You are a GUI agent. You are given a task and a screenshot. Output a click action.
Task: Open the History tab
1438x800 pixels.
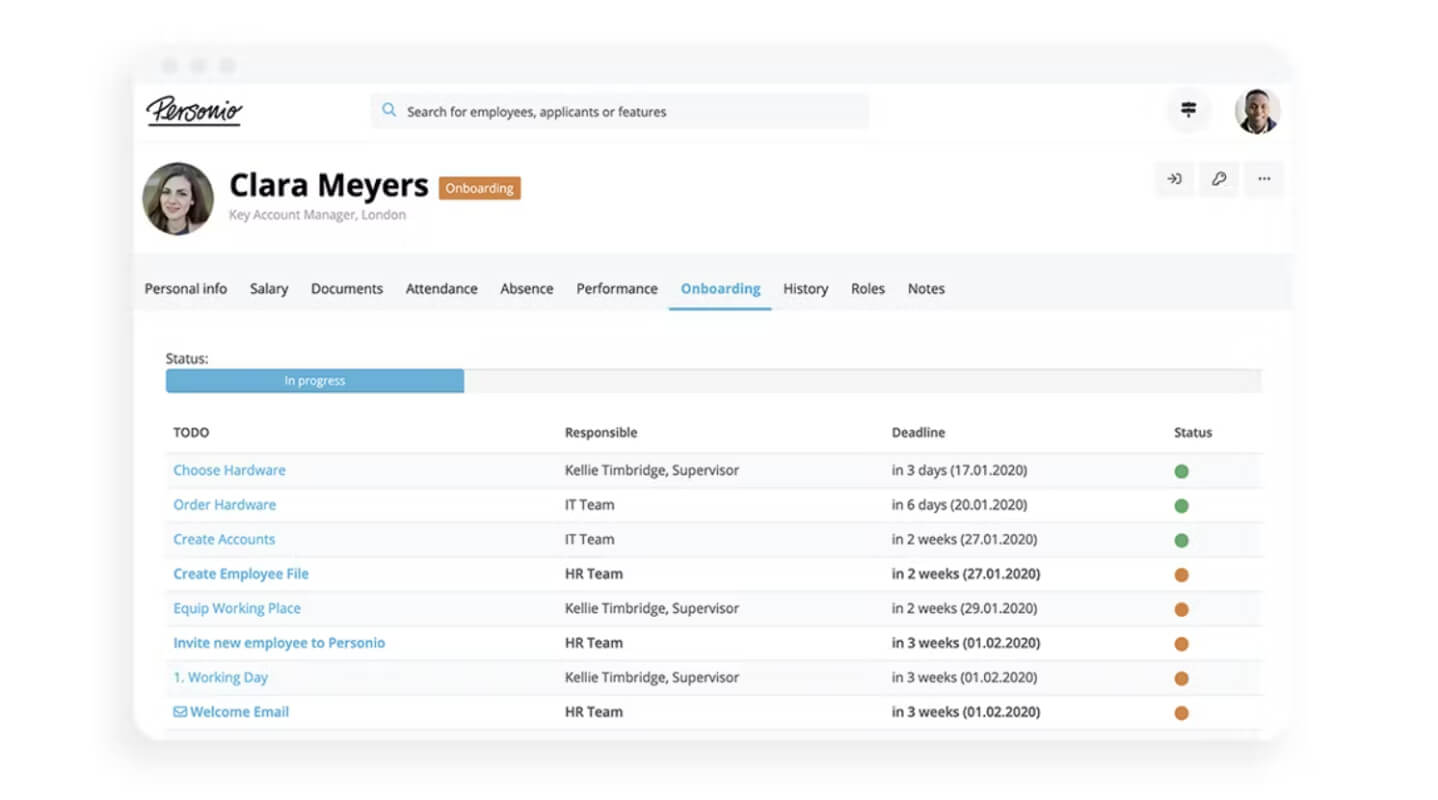[805, 288]
